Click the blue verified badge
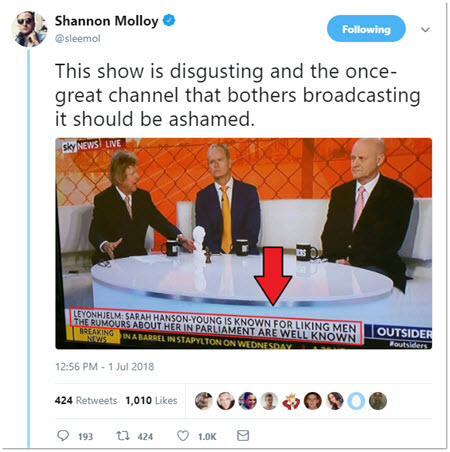450x452 pixels. tap(169, 20)
